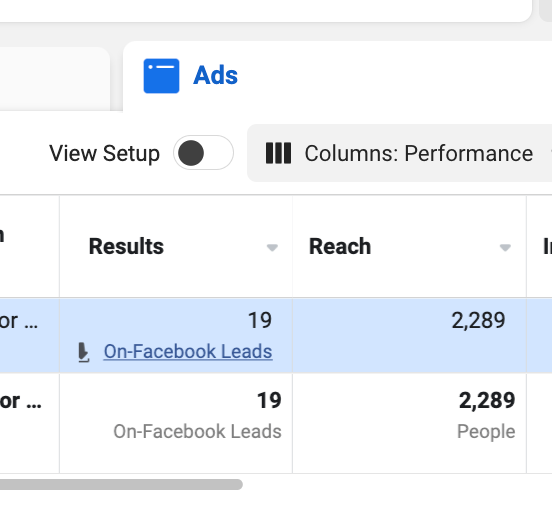Click the horizontal table scrollbar

point(121,484)
